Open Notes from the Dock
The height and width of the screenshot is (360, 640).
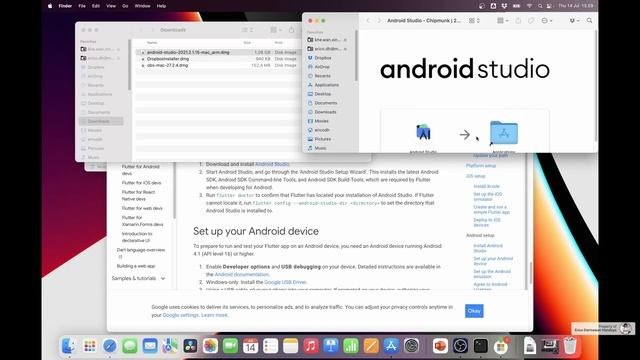291,346
